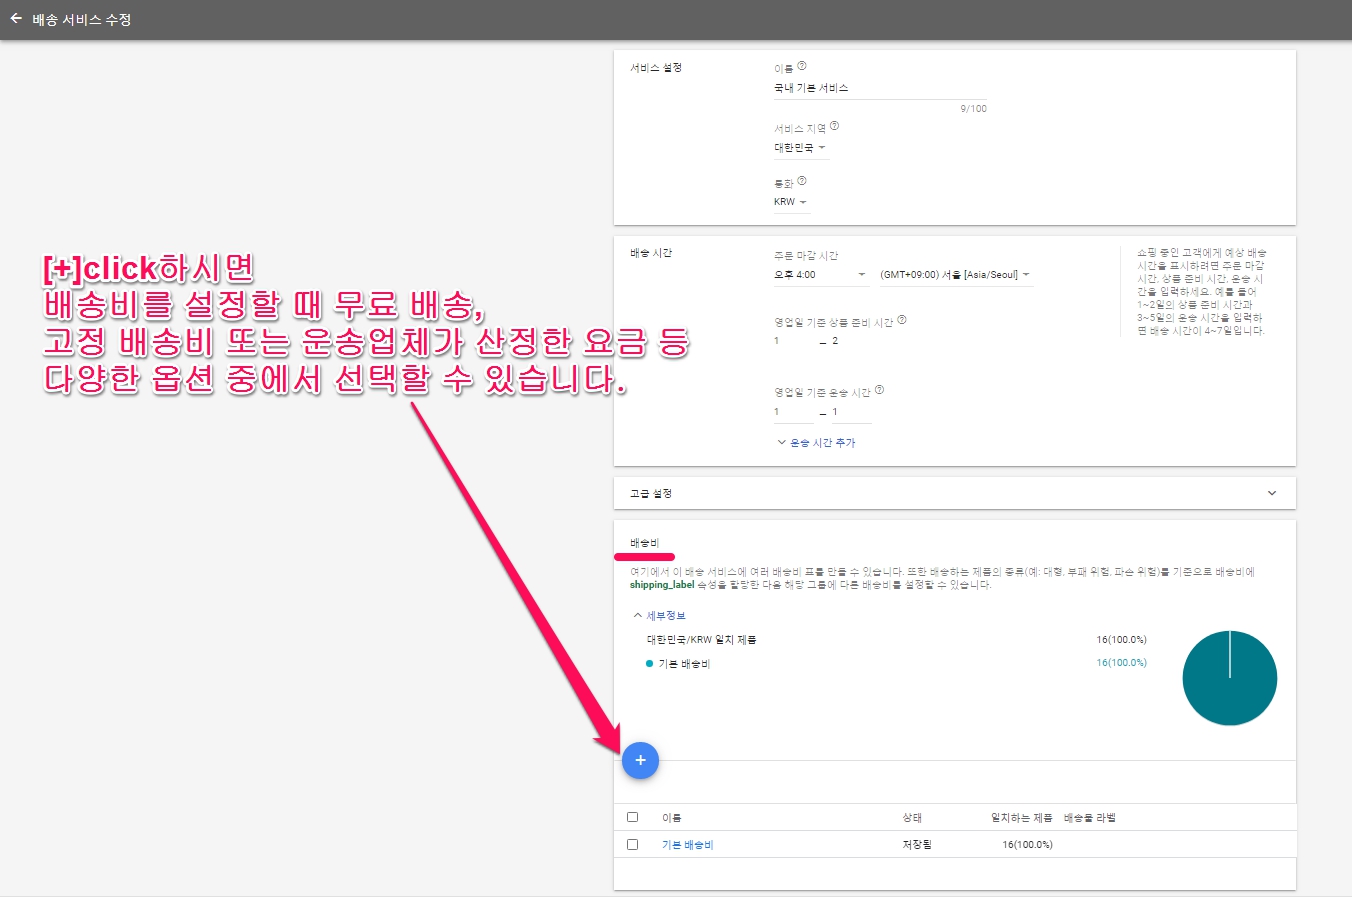Expand the 고급 설정 panel chevron
1352x899 pixels.
[1272, 493]
